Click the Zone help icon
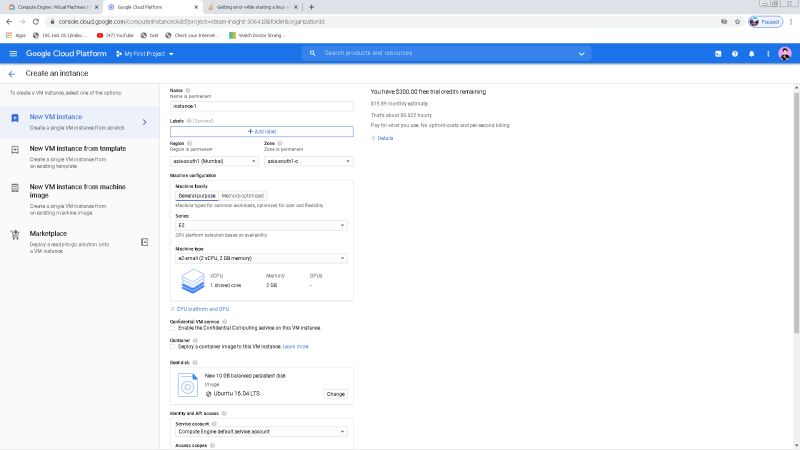Image resolution: width=800 pixels, height=450 pixels. click(280, 143)
